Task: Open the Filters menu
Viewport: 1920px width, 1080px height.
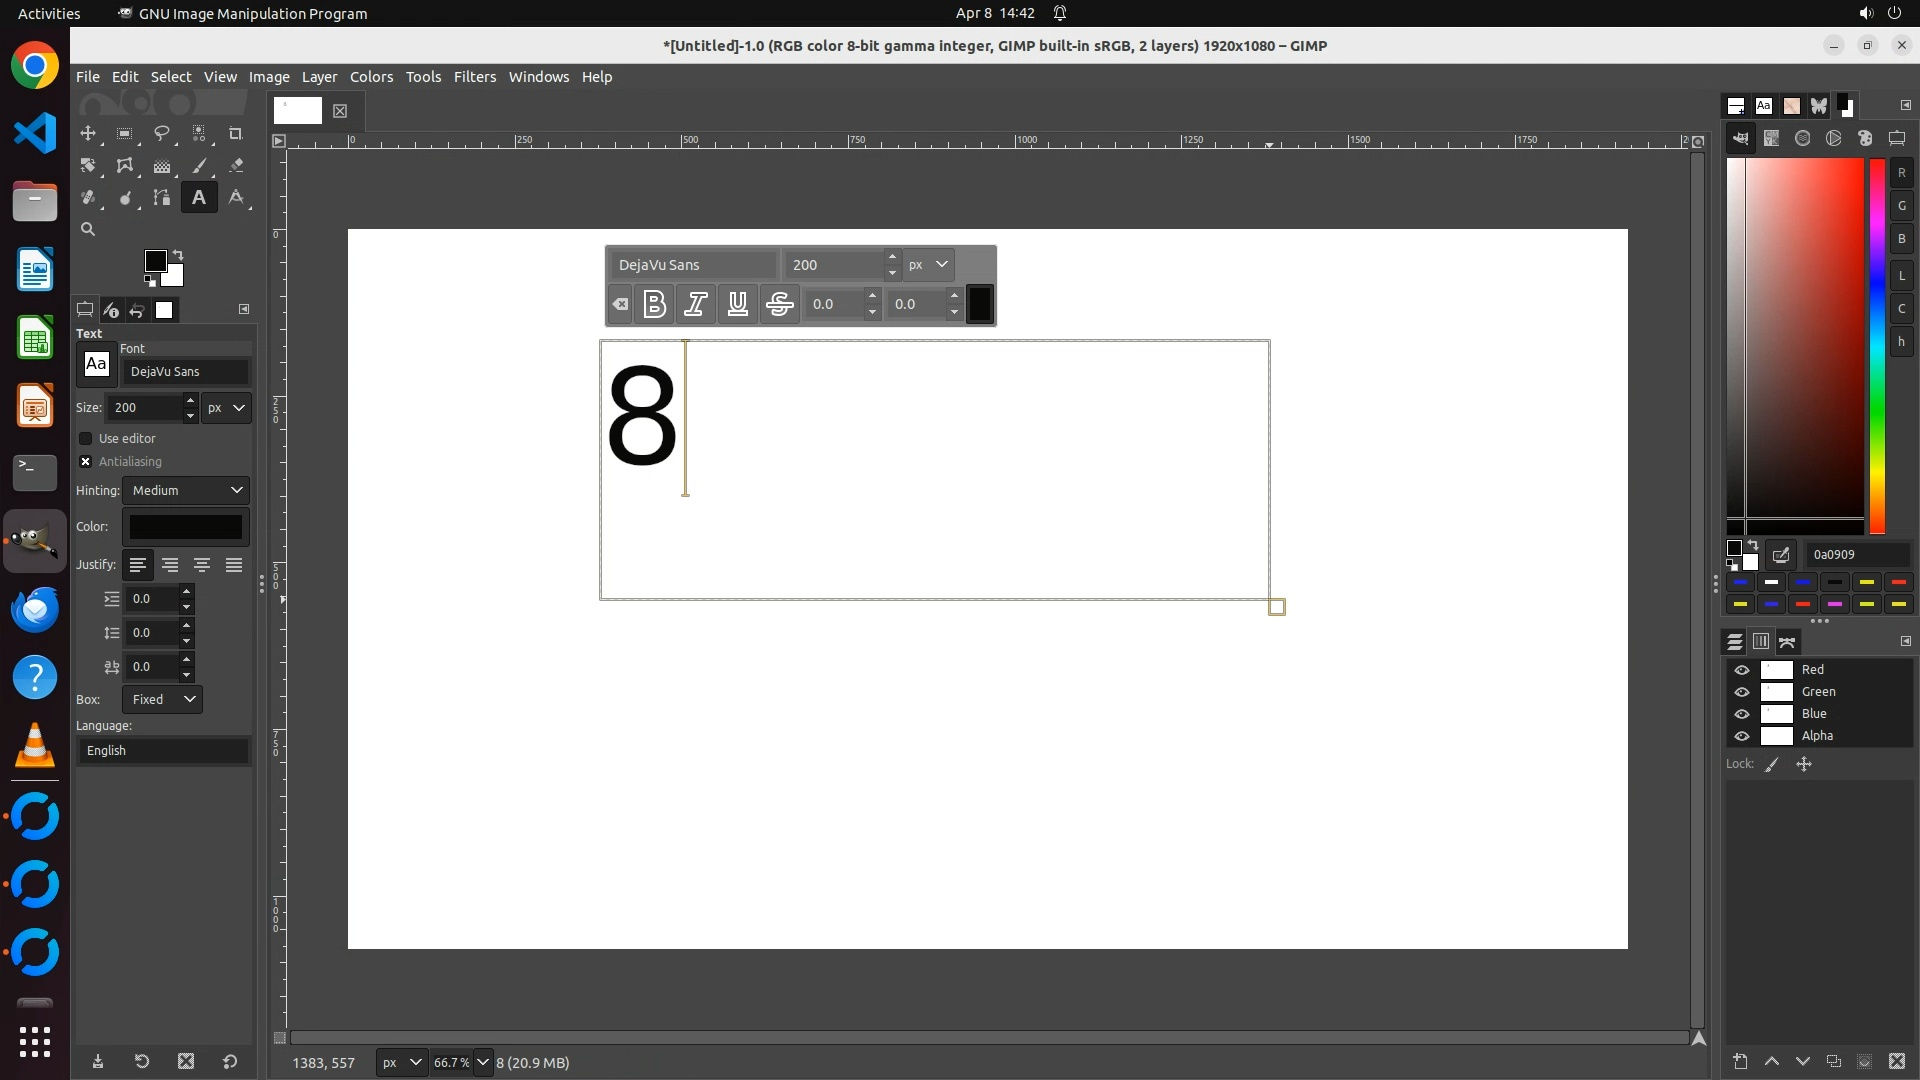Action: 474,77
